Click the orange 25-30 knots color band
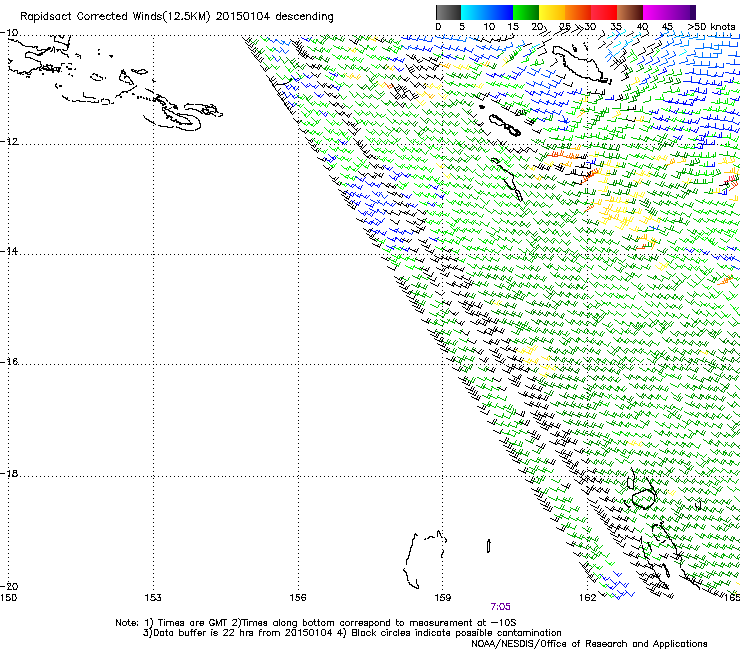Screen dimensions: 740x650 [x=578, y=12]
